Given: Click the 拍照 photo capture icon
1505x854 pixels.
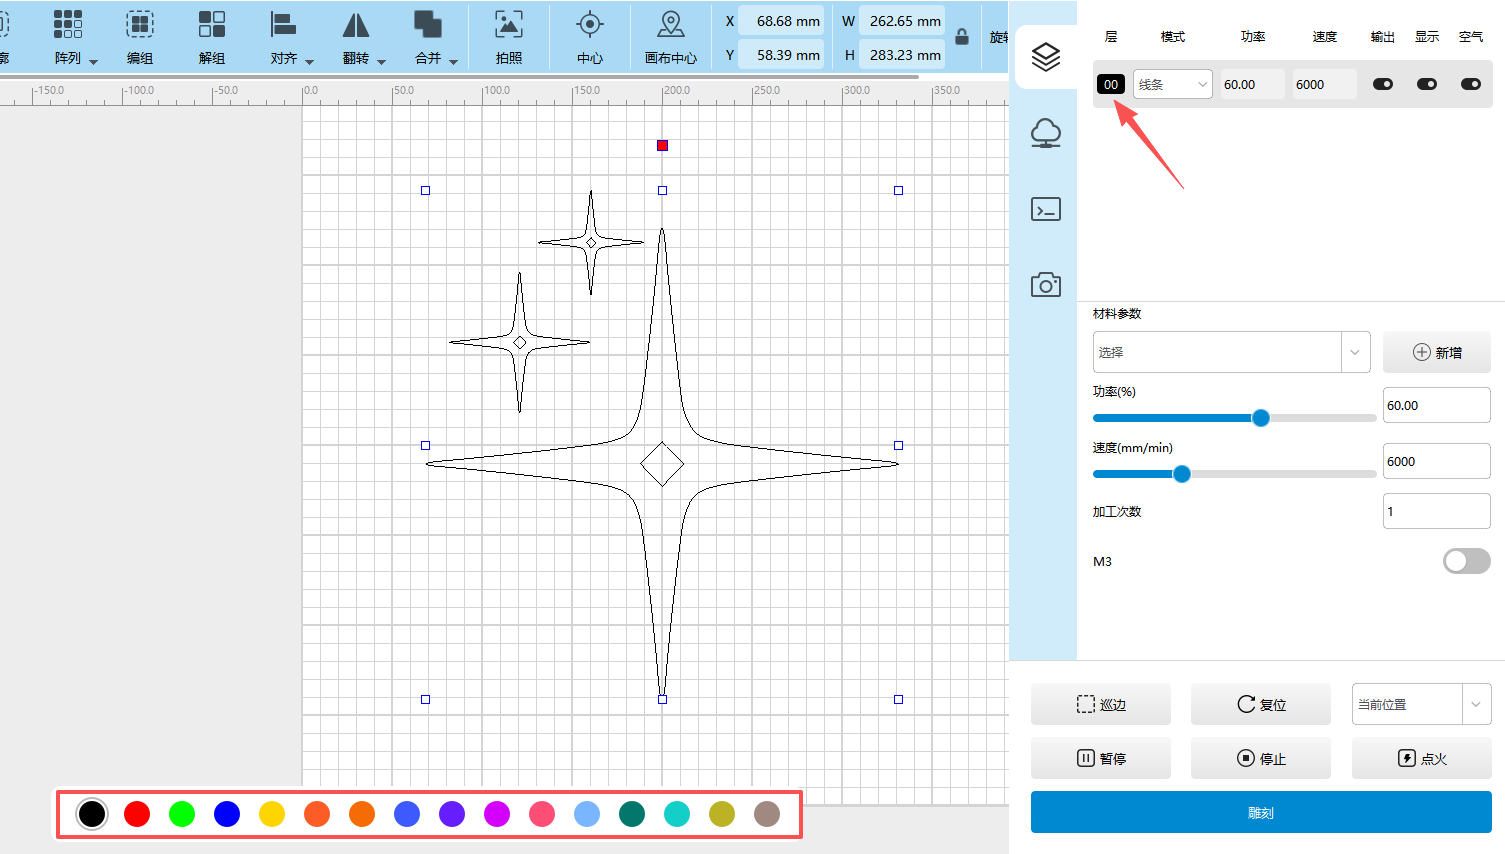Looking at the screenshot, I should coord(509,24).
